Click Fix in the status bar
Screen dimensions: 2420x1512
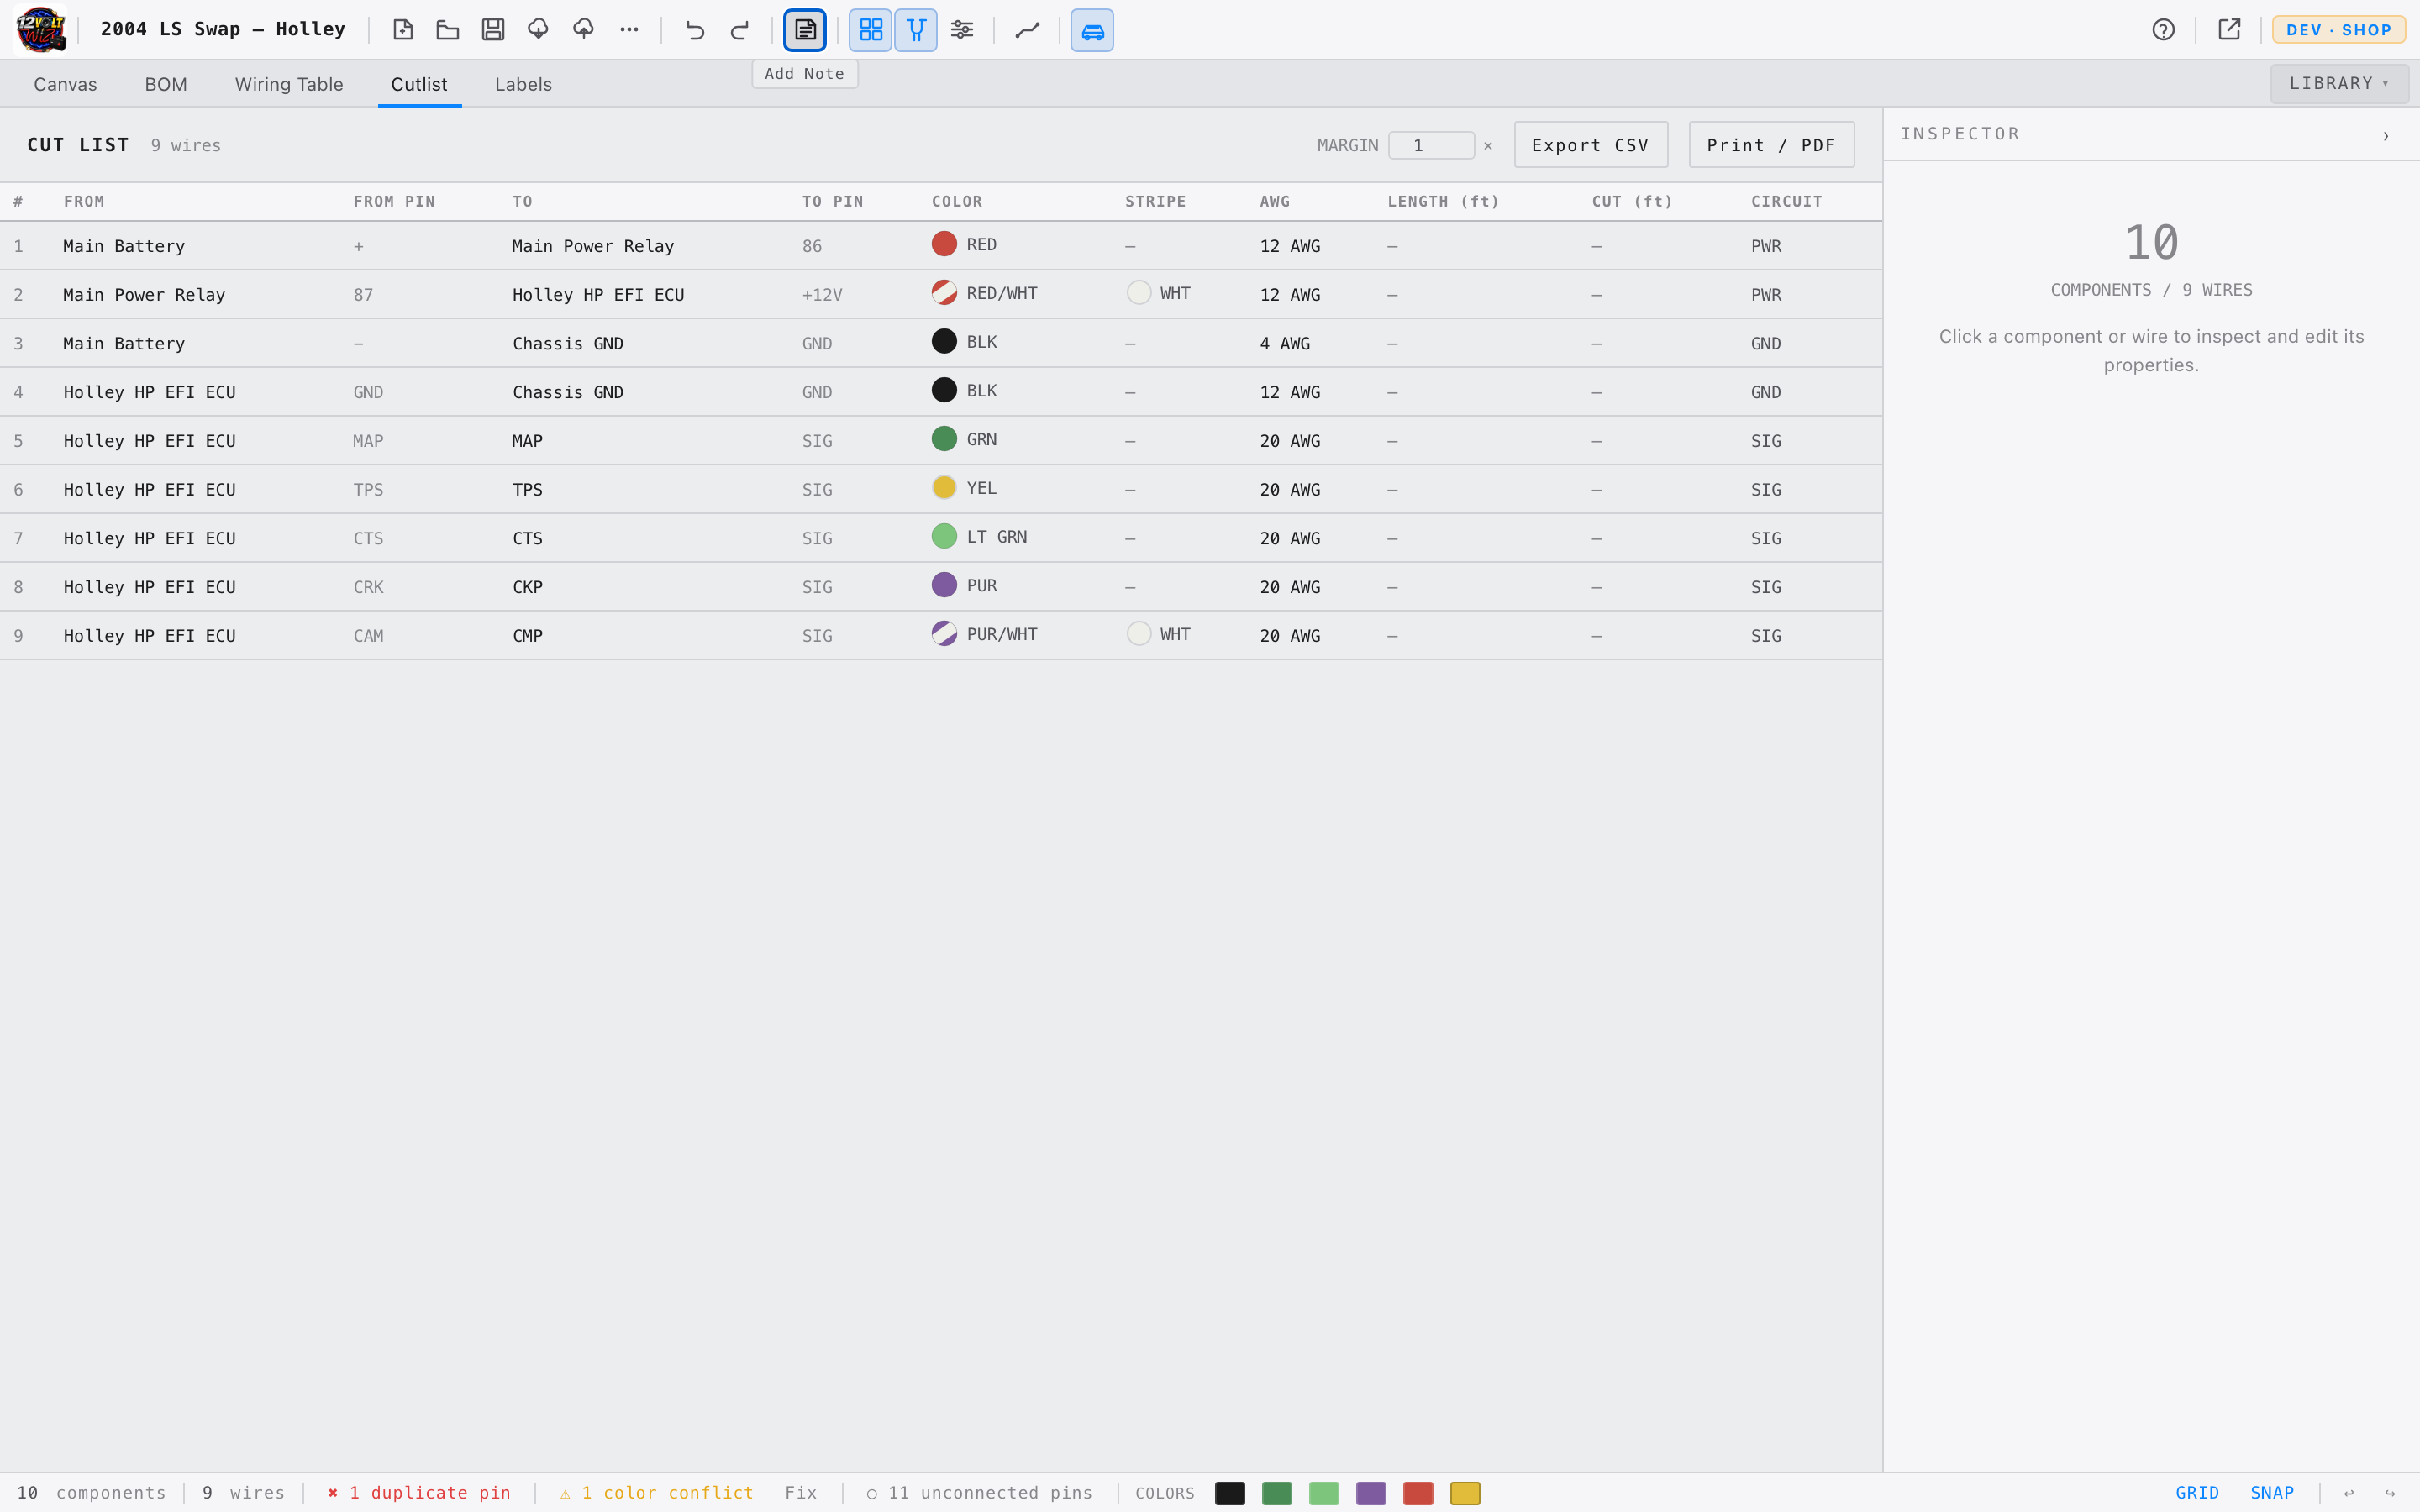801,1493
